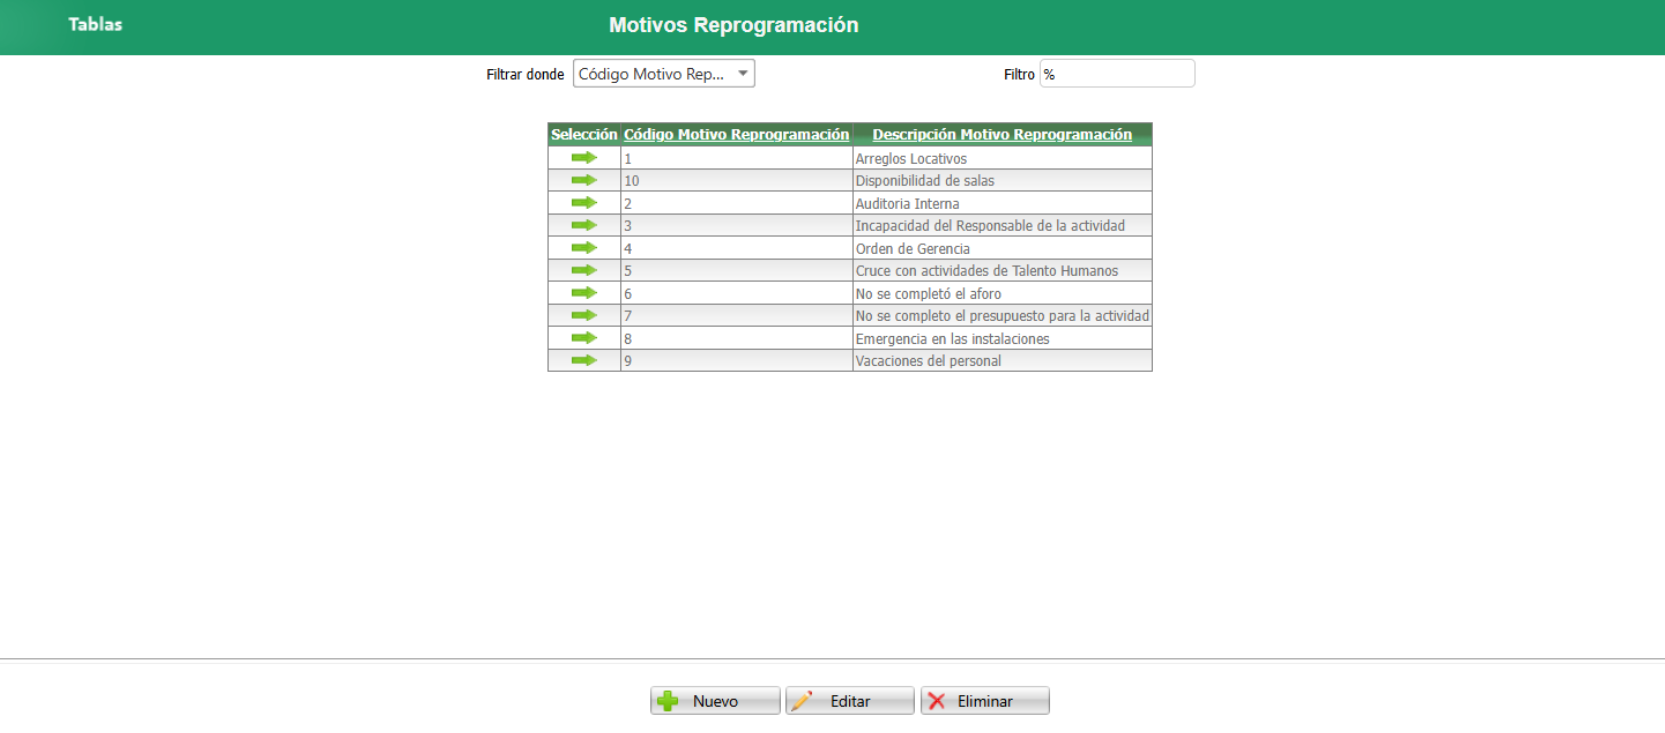1665x733 pixels.
Task: Click code cell '4'
Action: click(736, 248)
